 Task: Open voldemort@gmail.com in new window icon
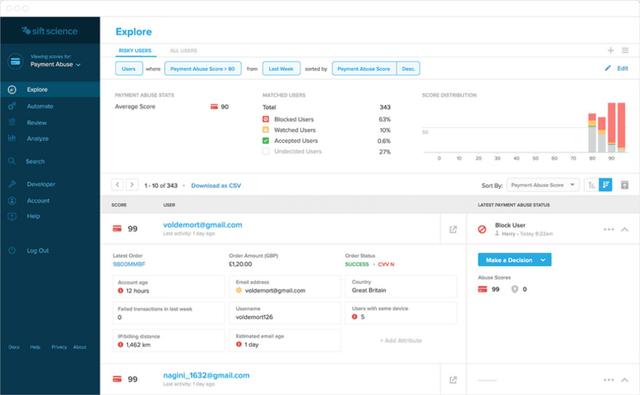click(453, 229)
